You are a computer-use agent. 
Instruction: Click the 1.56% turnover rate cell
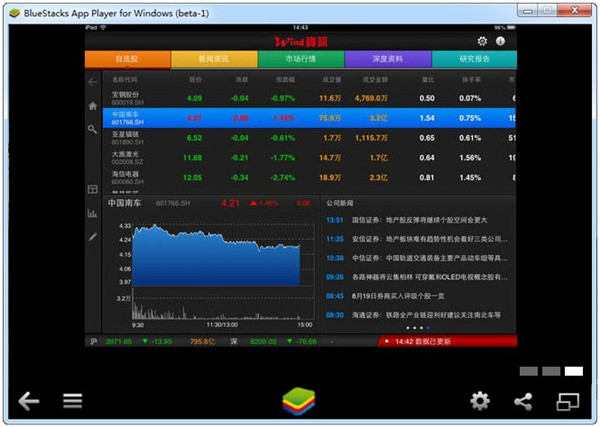470,158
